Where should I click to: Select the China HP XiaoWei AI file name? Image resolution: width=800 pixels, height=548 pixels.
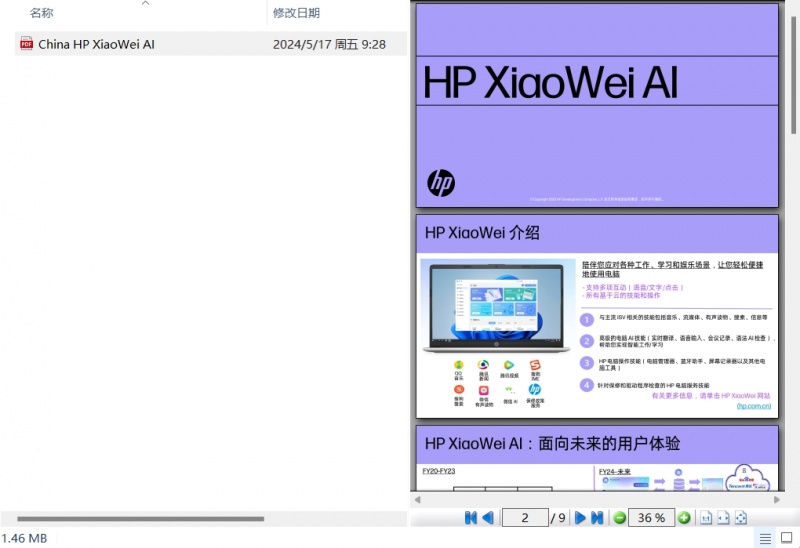96,44
